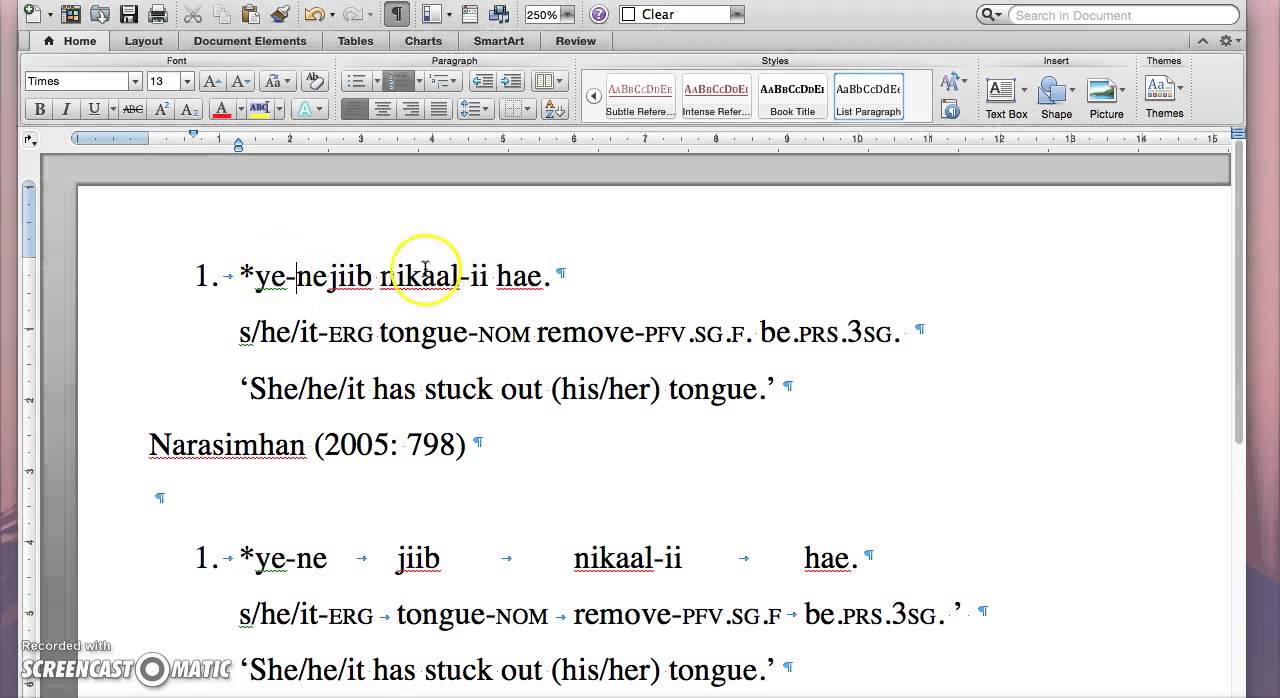
Task: Open the Charts tab
Action: (423, 41)
